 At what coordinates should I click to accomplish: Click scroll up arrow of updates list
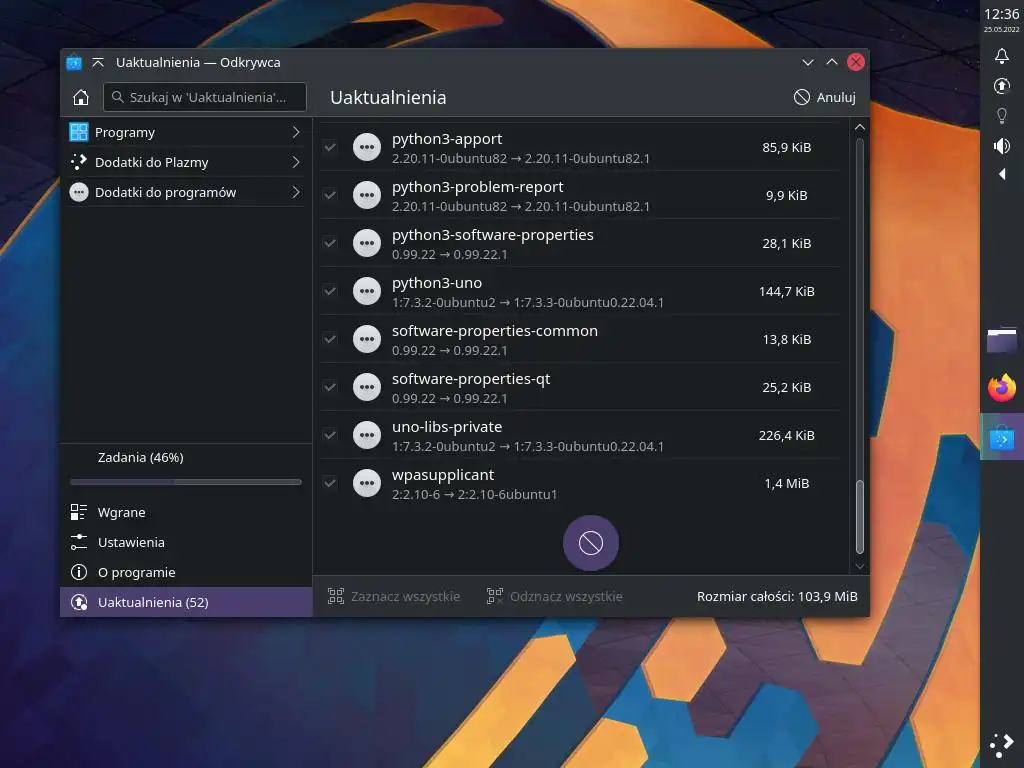coord(859,127)
